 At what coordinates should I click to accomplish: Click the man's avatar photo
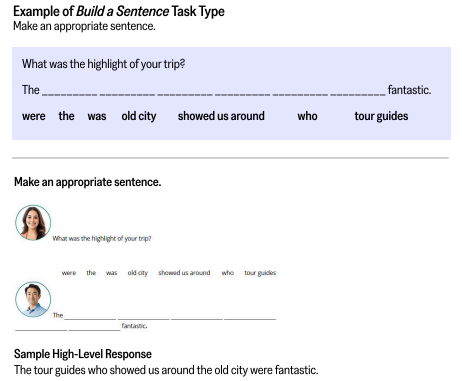click(x=33, y=299)
